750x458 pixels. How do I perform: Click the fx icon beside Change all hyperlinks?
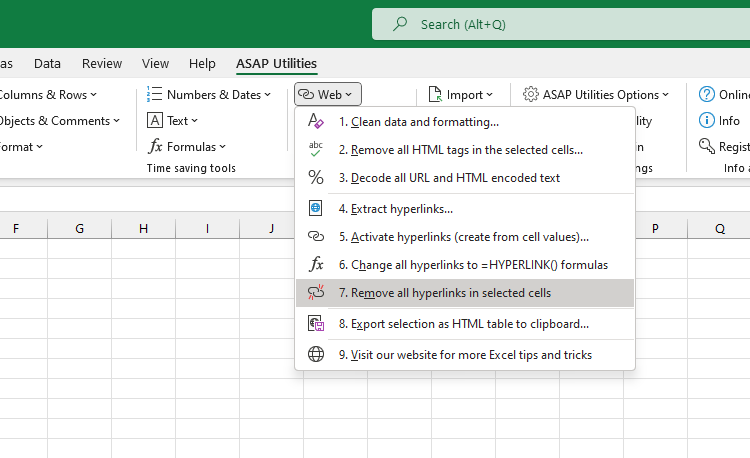[x=316, y=264]
